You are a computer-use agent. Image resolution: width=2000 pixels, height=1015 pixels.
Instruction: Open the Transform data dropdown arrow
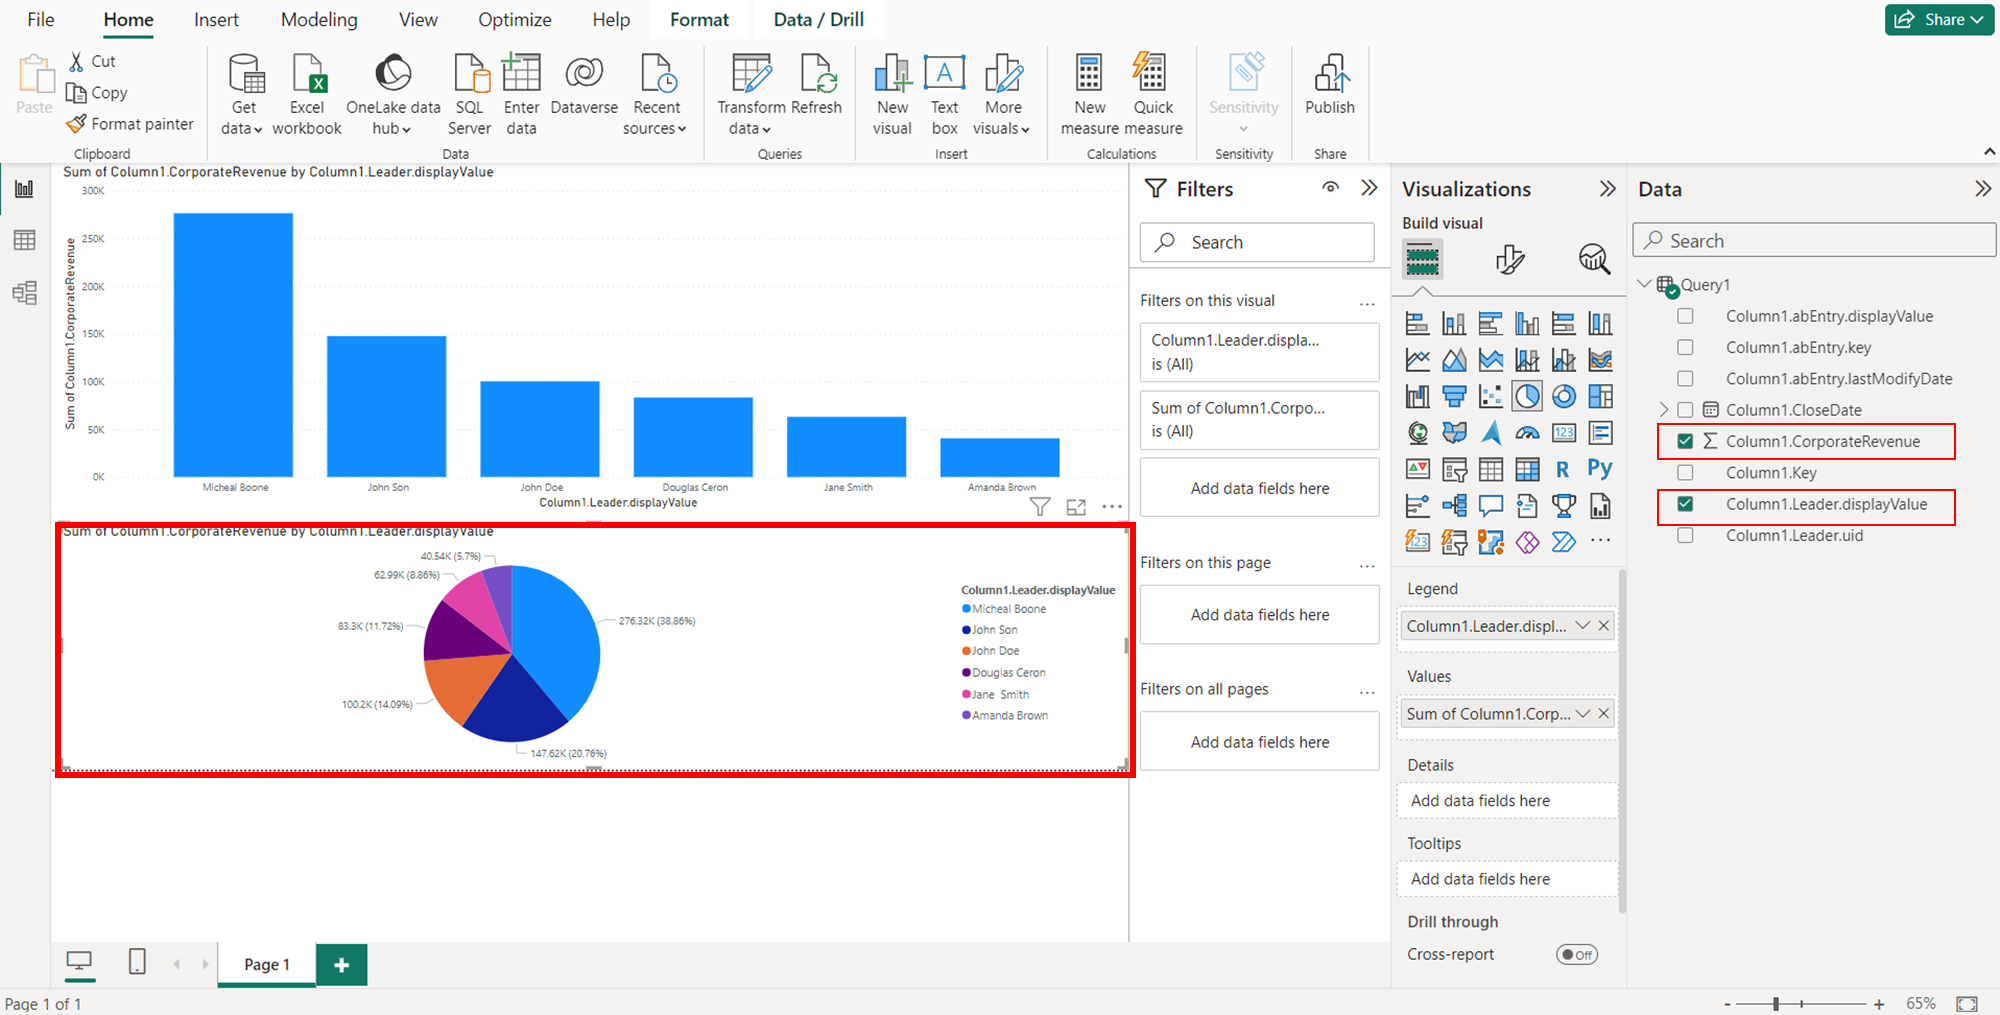[766, 129]
